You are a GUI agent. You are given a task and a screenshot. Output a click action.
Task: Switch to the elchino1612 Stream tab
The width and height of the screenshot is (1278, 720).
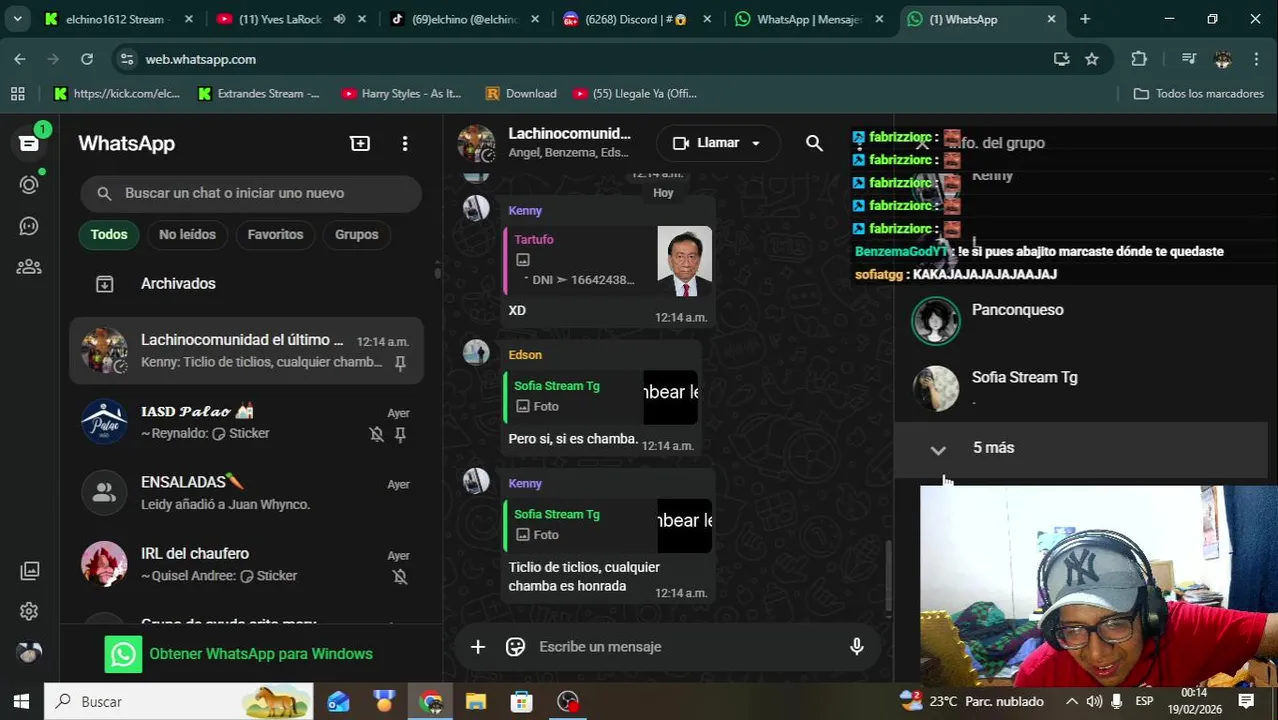pos(118,19)
